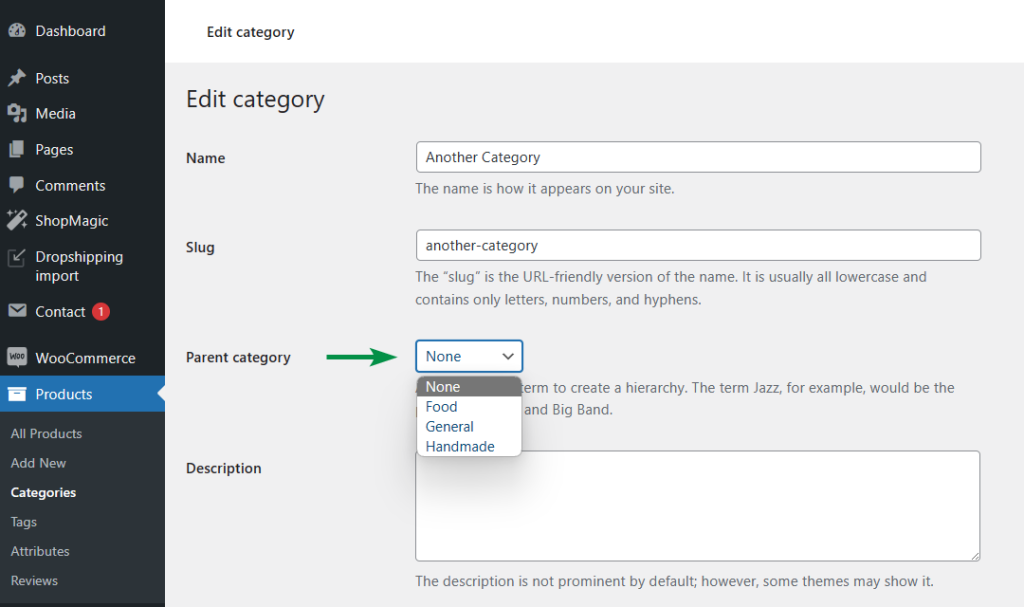Open the Attributes page link
1024x607 pixels.
pyautogui.click(x=40, y=551)
